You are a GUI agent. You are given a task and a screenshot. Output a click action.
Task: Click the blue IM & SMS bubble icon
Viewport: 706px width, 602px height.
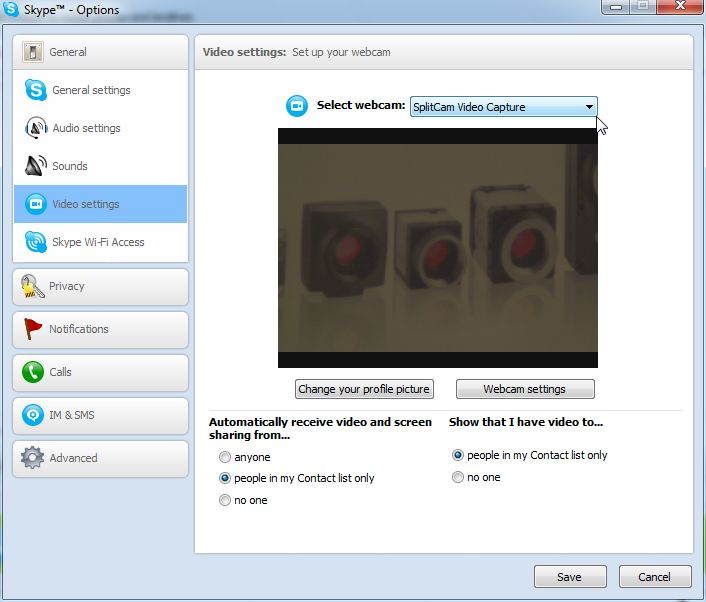(33, 415)
